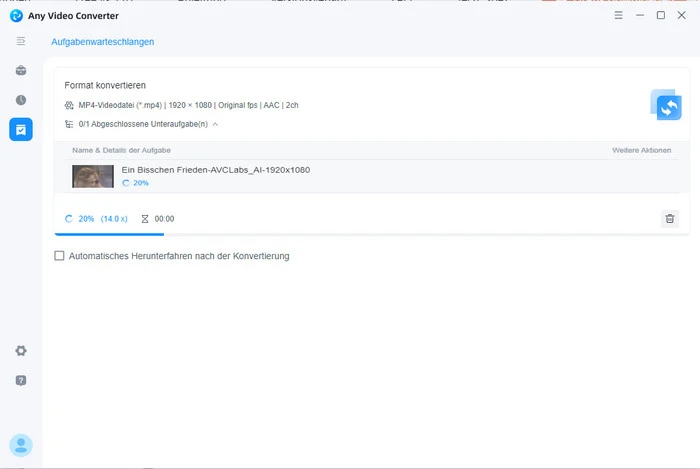This screenshot has height=469, width=700.
Task: Click the Weitere Aktionen column header
Action: tap(641, 150)
